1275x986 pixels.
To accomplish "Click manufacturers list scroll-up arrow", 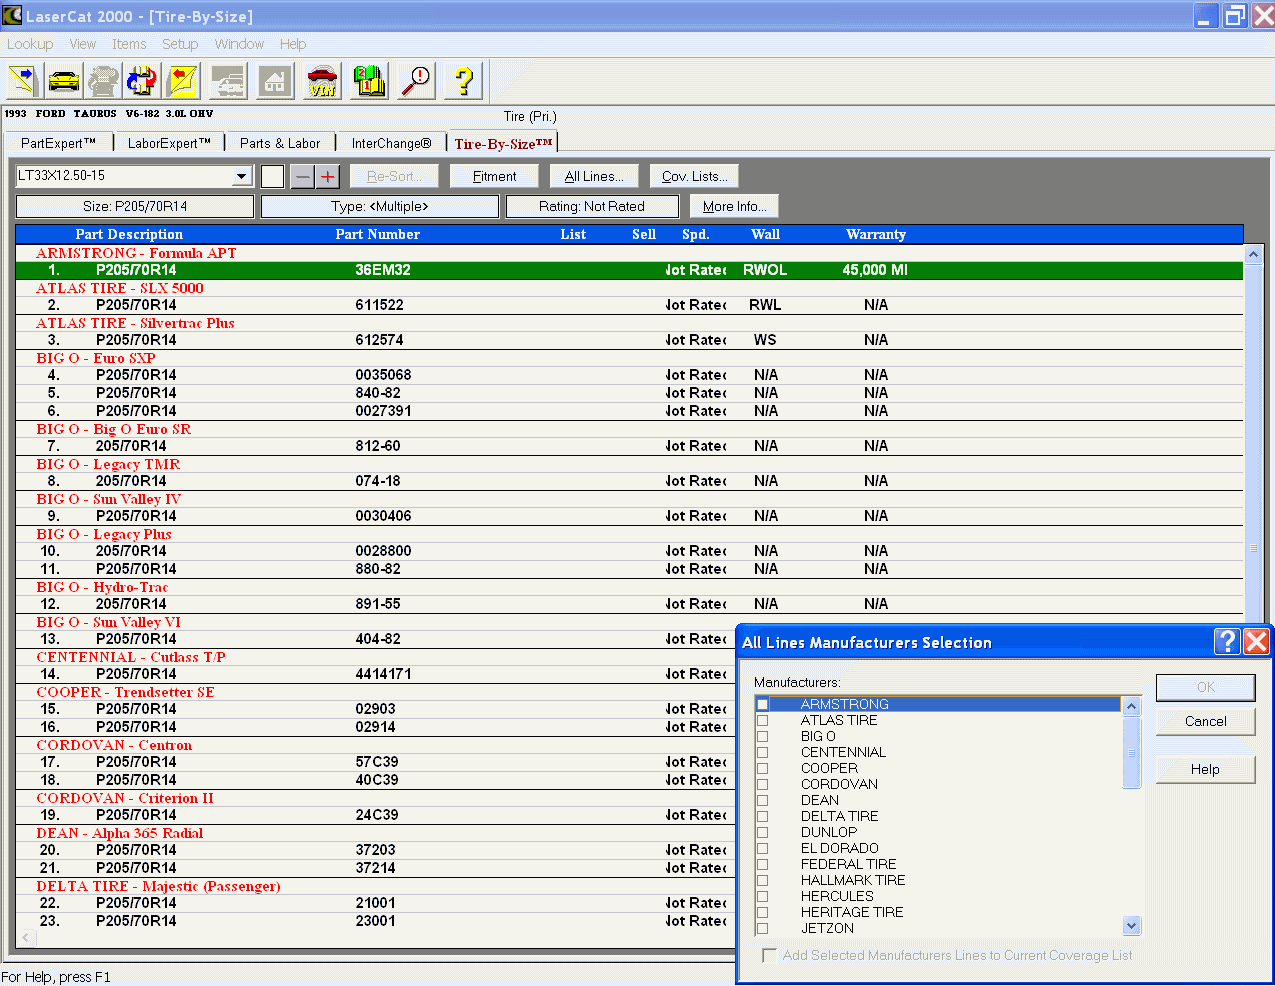I will point(1132,706).
